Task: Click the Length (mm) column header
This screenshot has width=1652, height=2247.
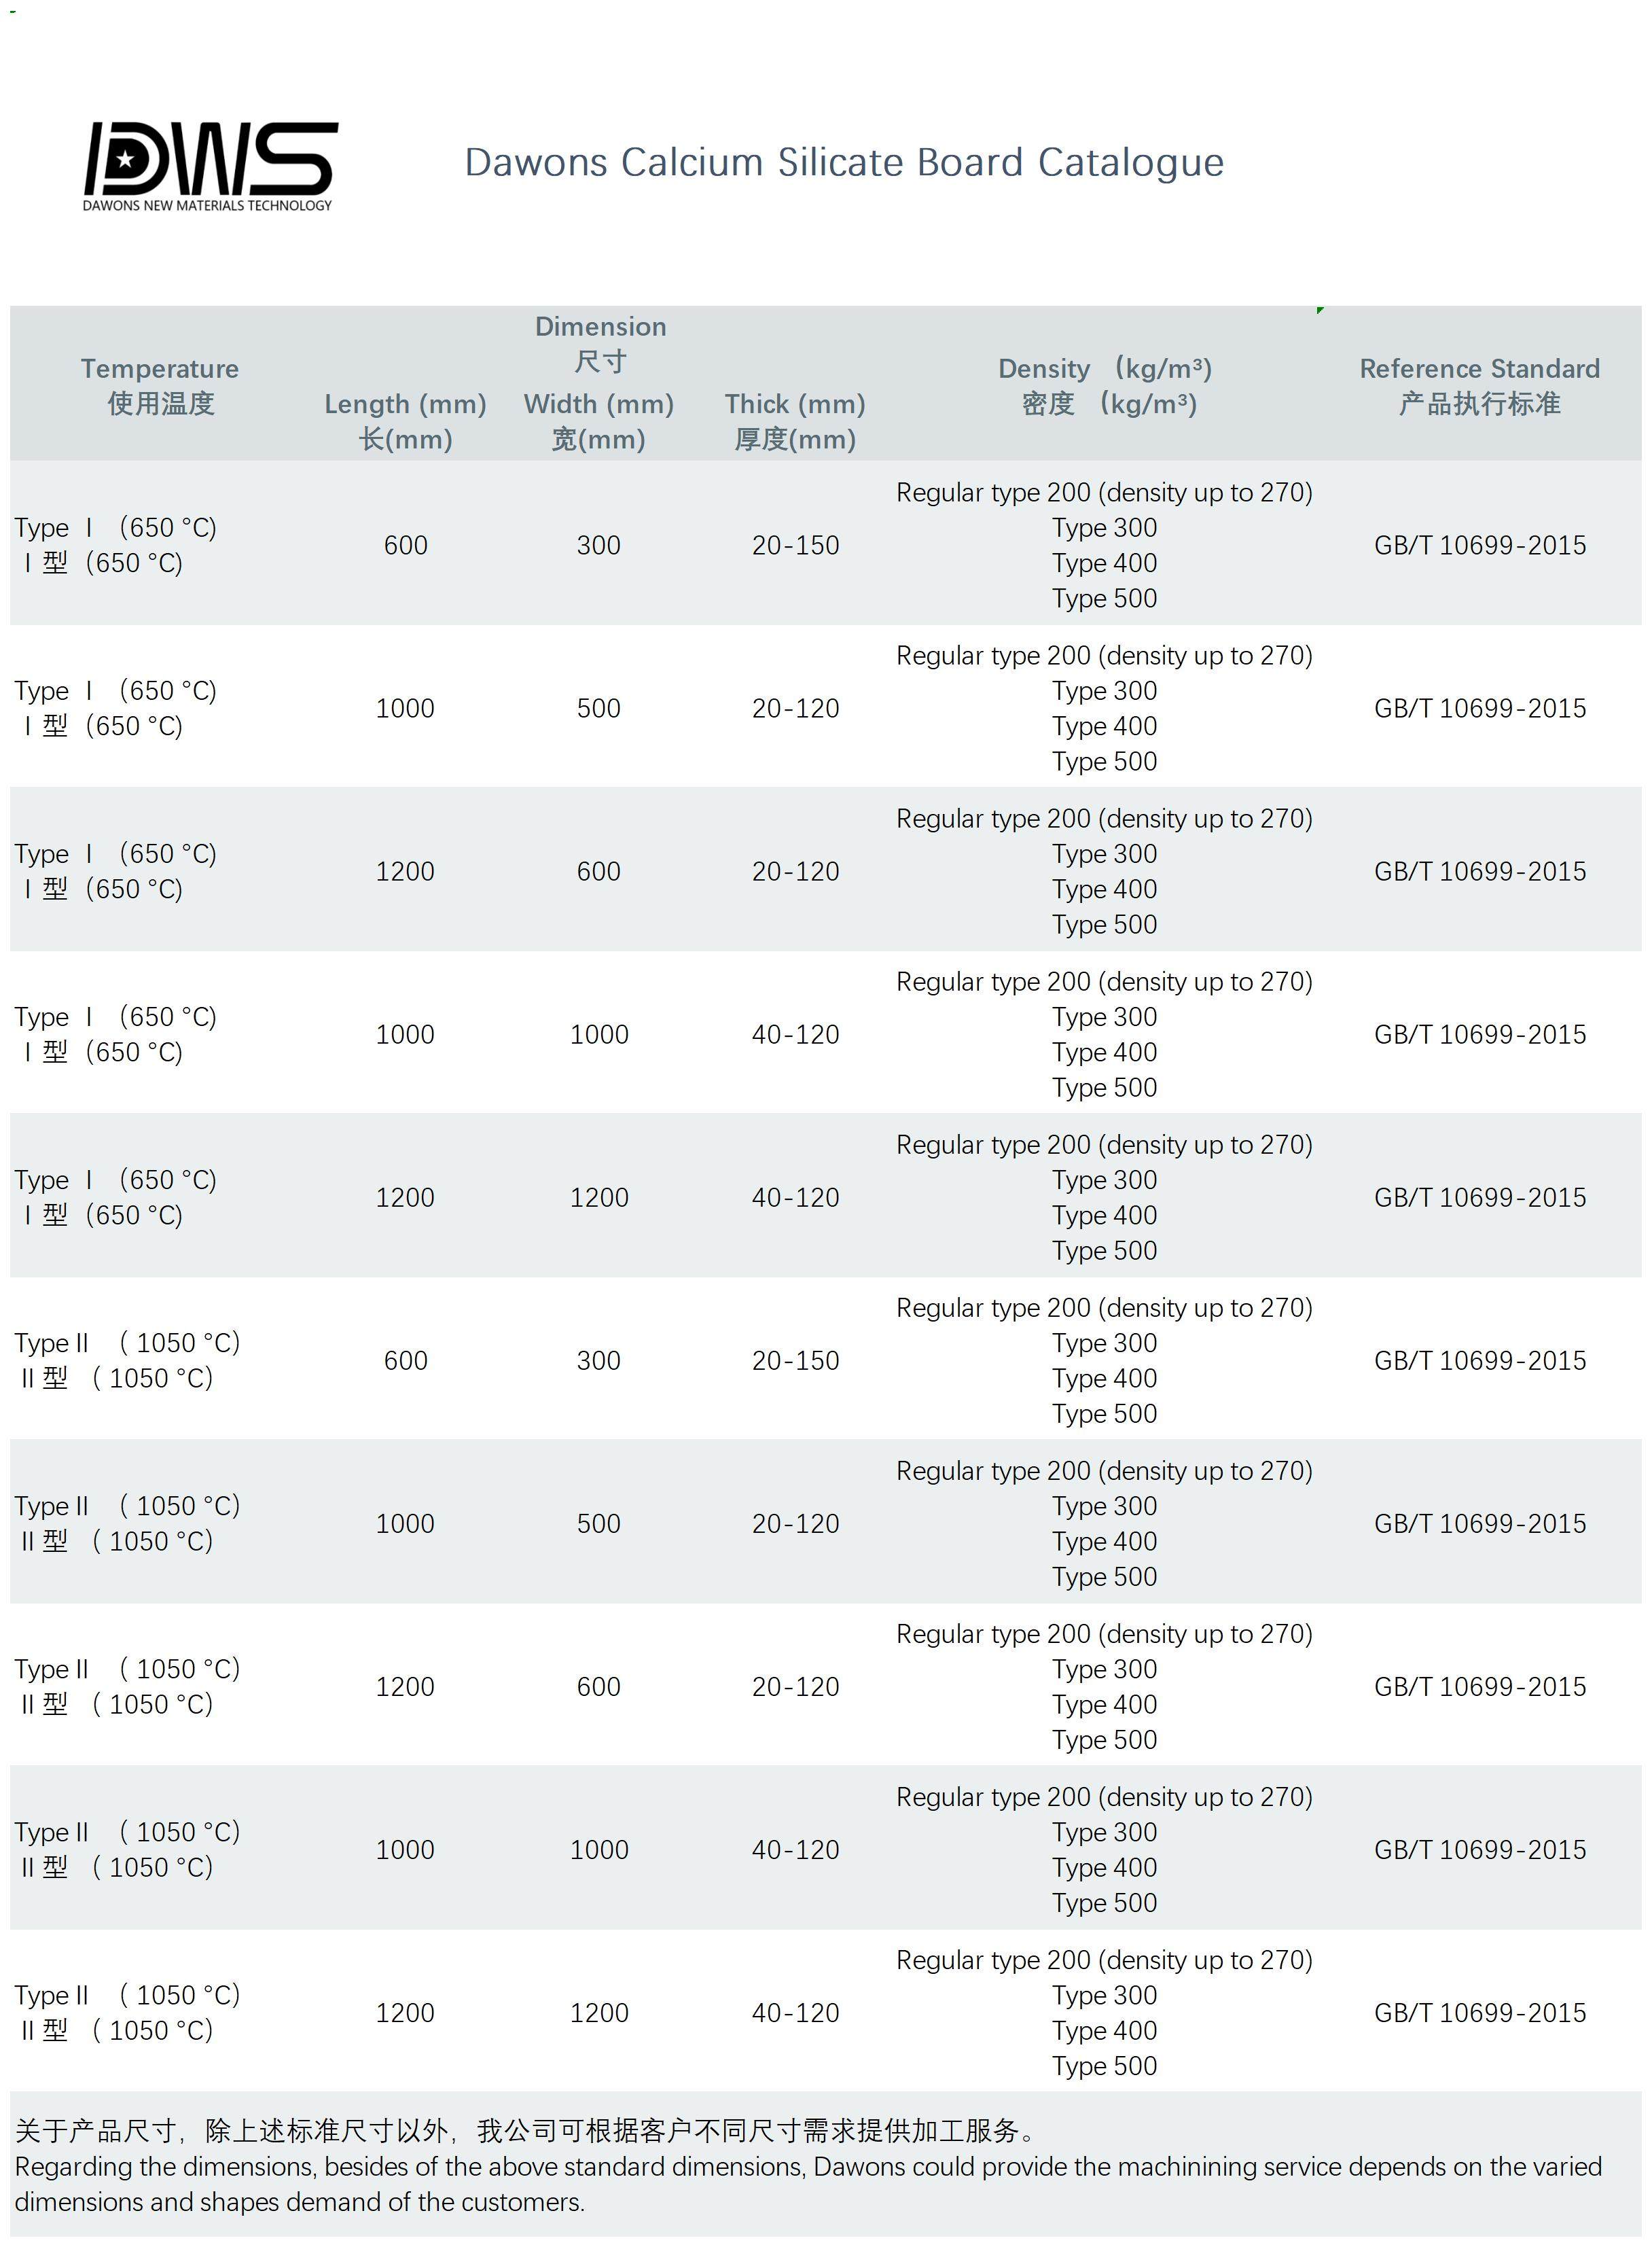Action: pos(405,421)
